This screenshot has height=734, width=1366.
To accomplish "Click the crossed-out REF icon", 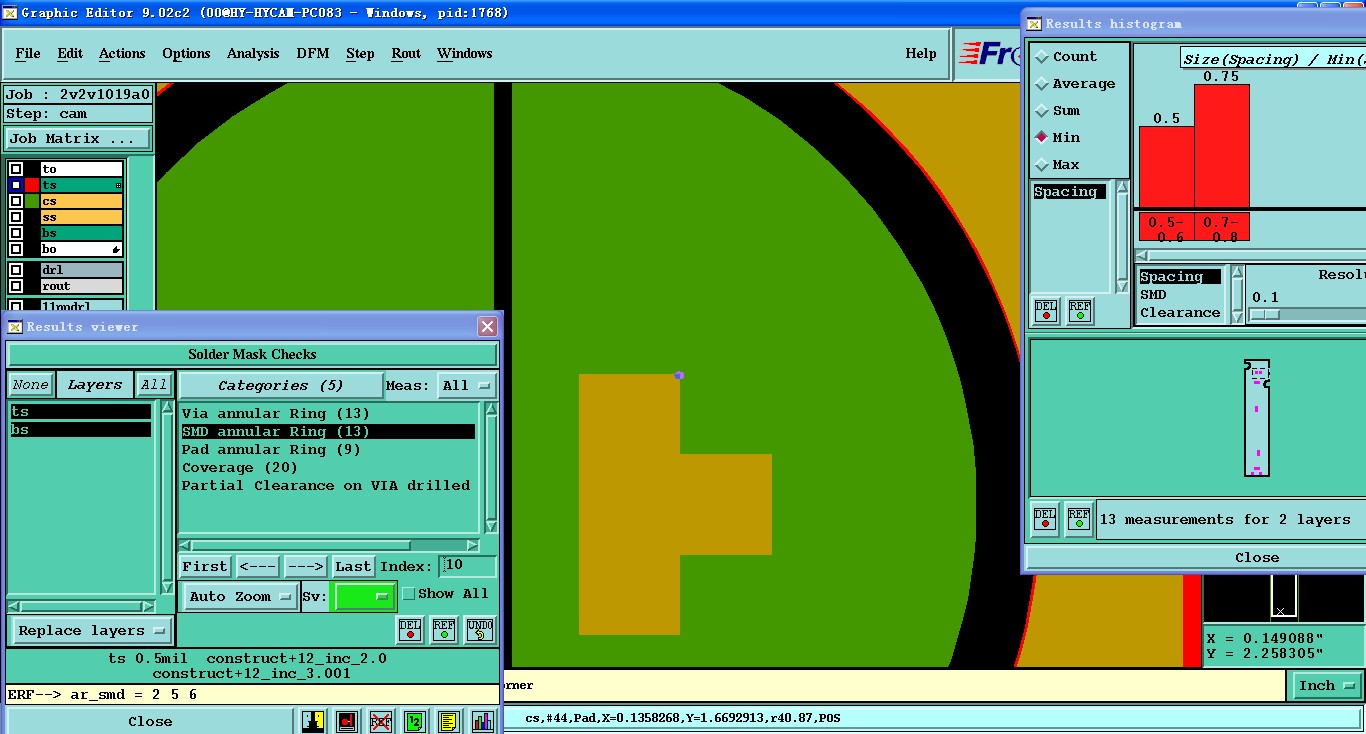I will pos(380,721).
